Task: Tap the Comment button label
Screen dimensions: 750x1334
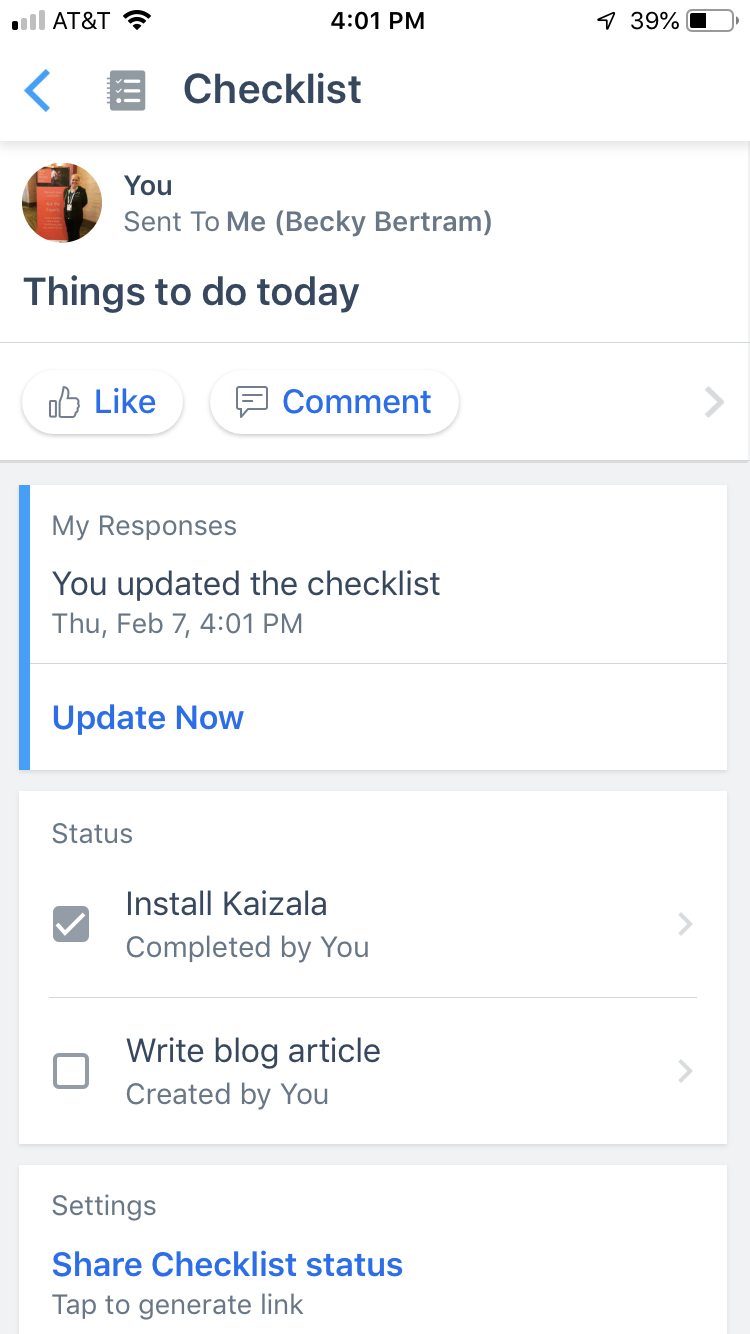Action: (356, 402)
